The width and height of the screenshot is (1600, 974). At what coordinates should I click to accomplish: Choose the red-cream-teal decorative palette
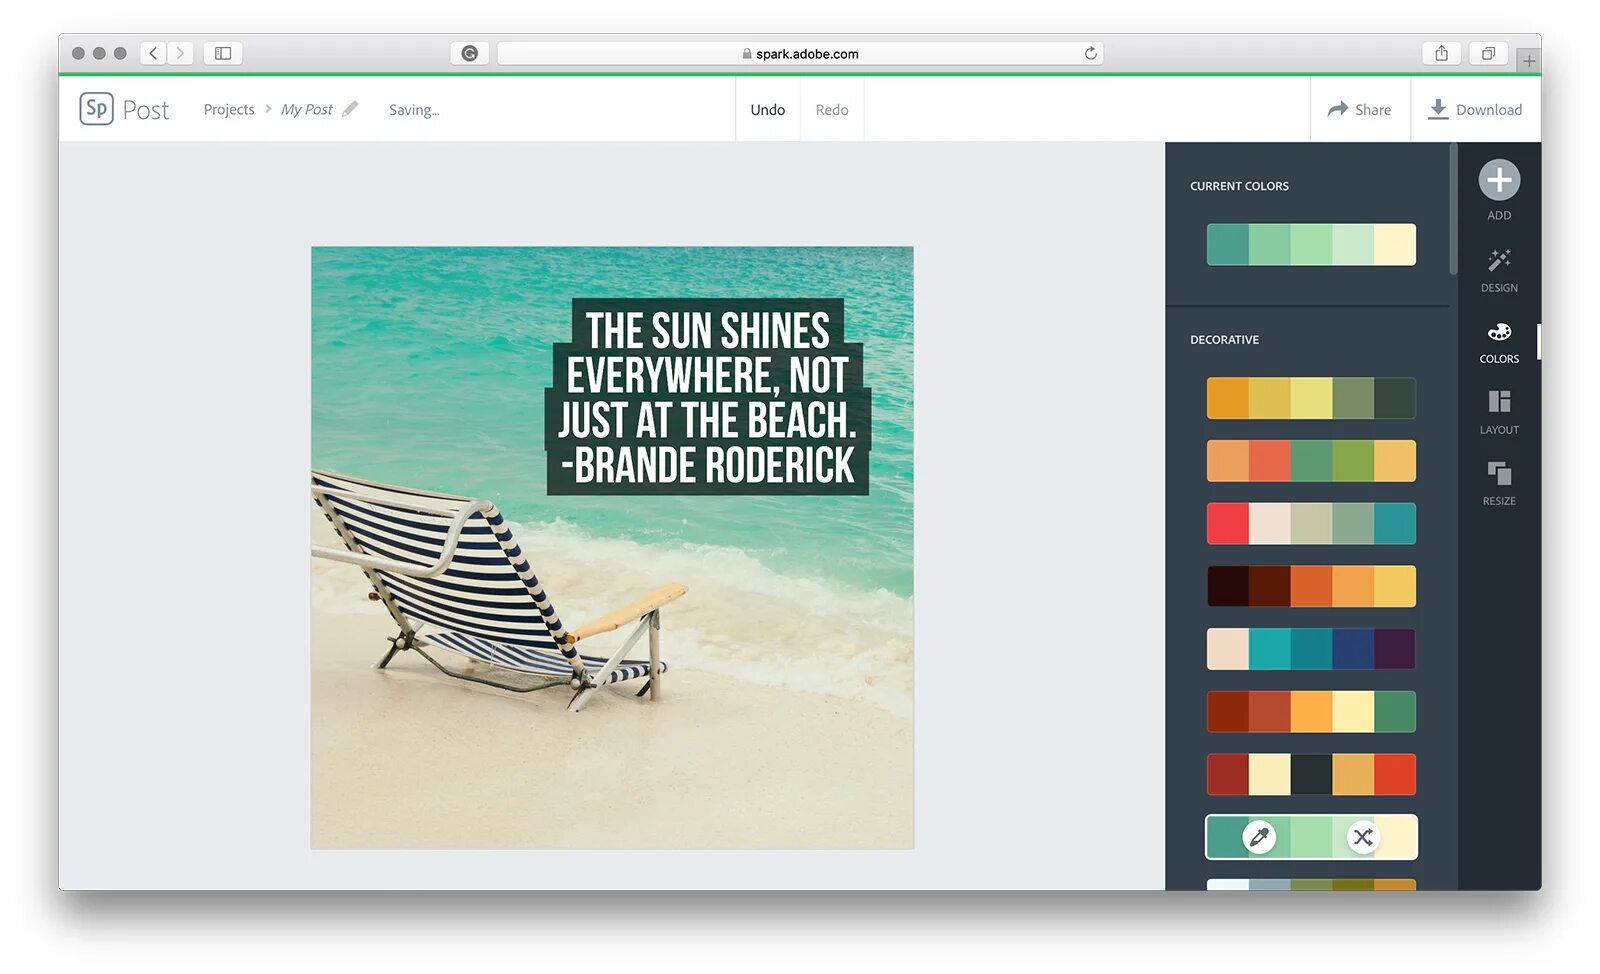1311,524
